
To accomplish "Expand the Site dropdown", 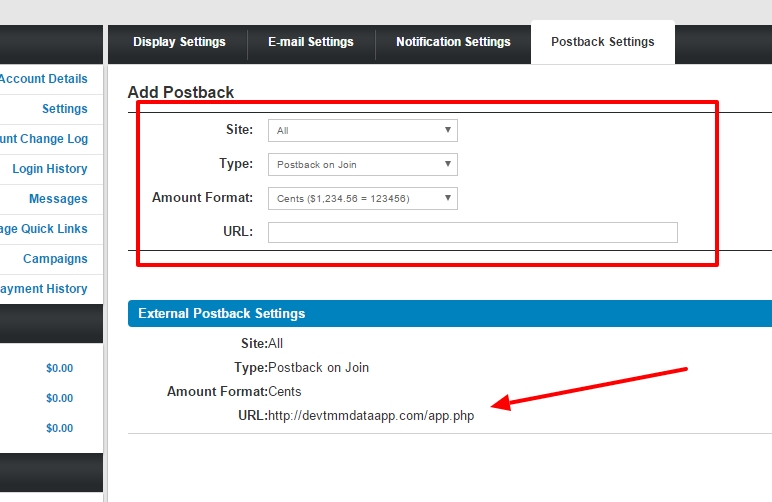I will coord(362,130).
